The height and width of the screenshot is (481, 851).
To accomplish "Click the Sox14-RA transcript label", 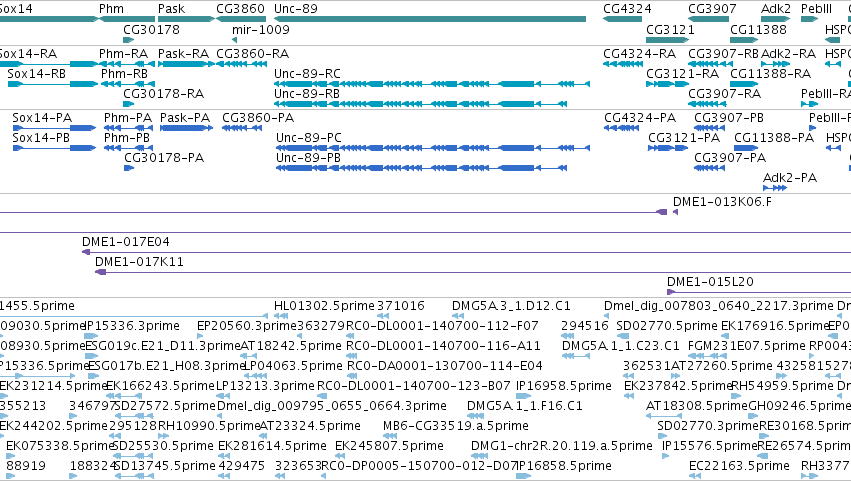I will (x=28, y=54).
